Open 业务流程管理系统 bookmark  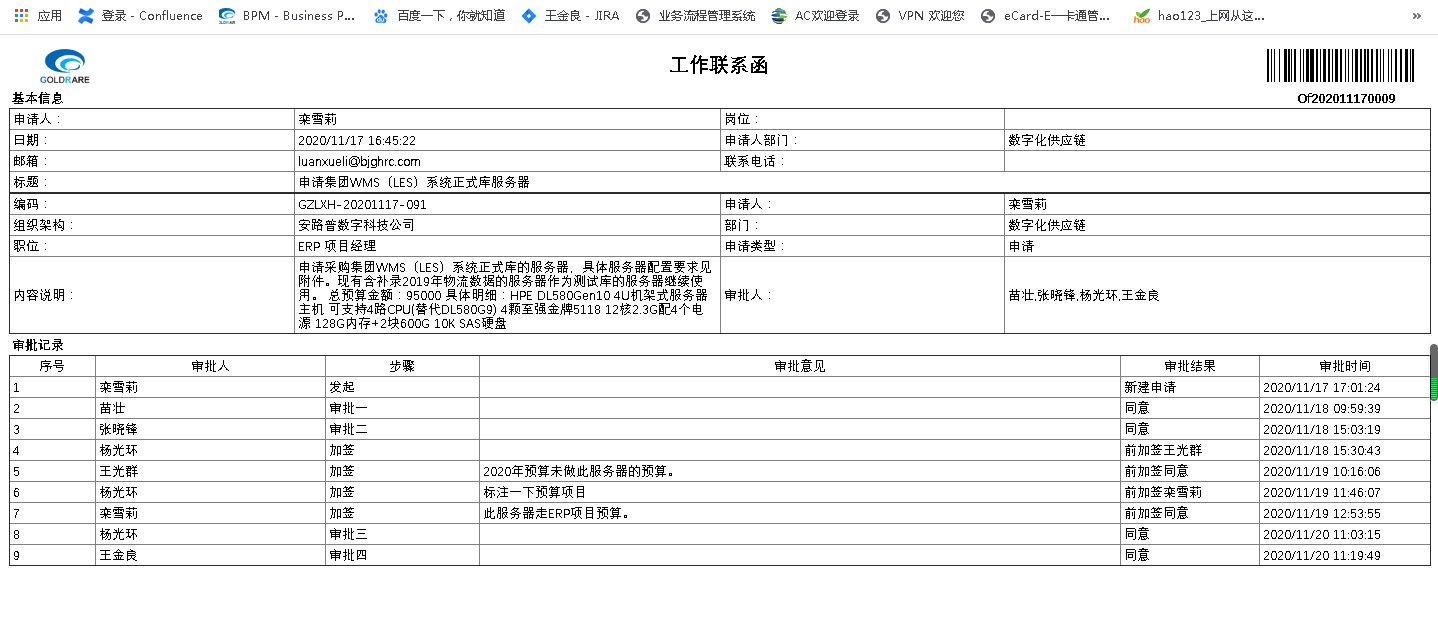[x=696, y=16]
